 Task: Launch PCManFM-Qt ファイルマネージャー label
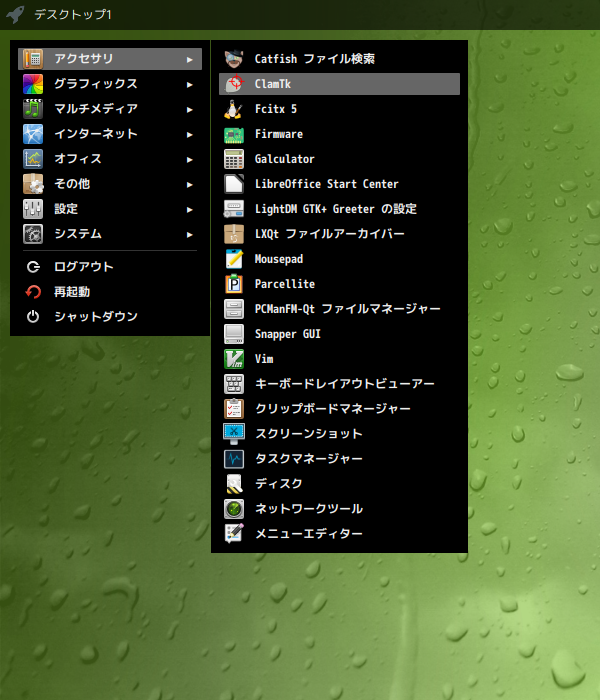point(347,309)
